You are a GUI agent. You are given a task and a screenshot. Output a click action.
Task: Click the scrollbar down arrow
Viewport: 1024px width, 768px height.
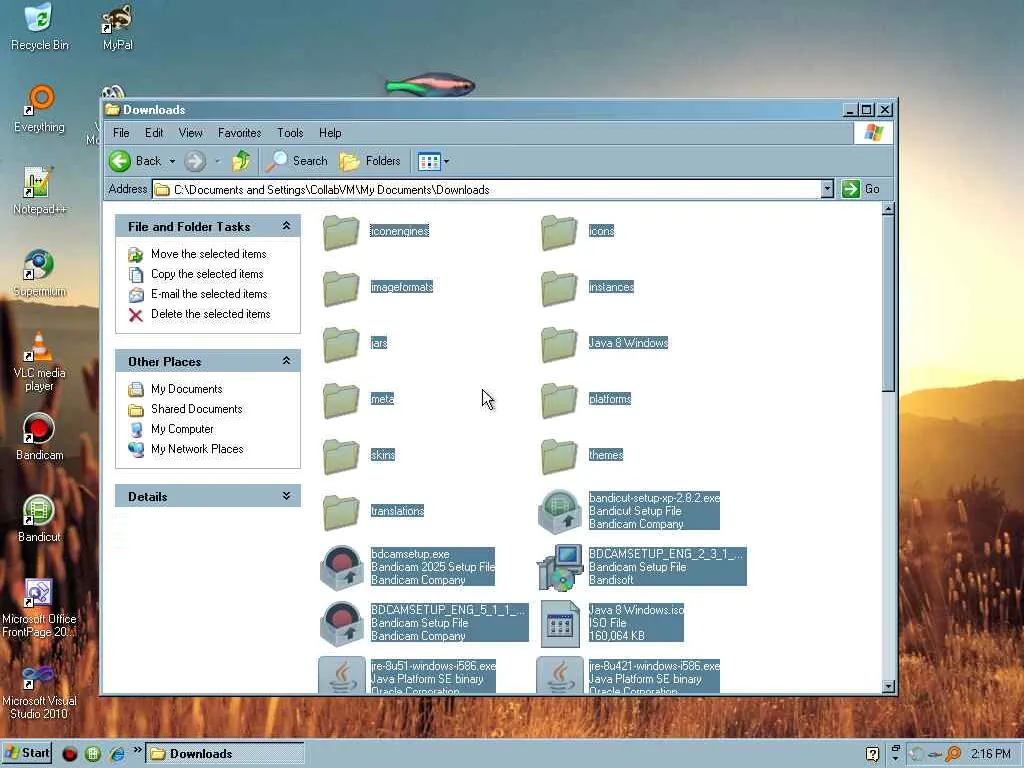pyautogui.click(x=888, y=686)
